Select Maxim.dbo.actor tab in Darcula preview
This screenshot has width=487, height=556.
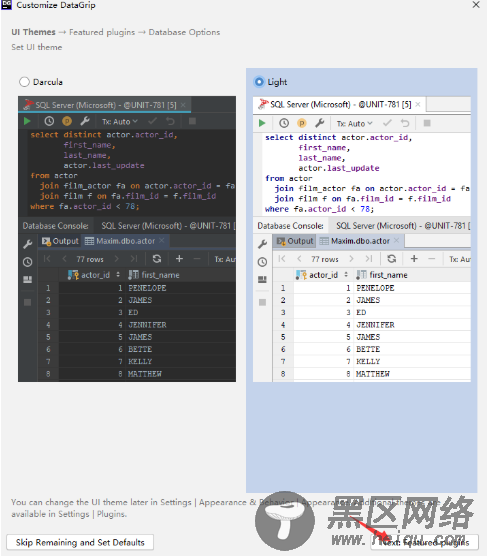(125, 241)
